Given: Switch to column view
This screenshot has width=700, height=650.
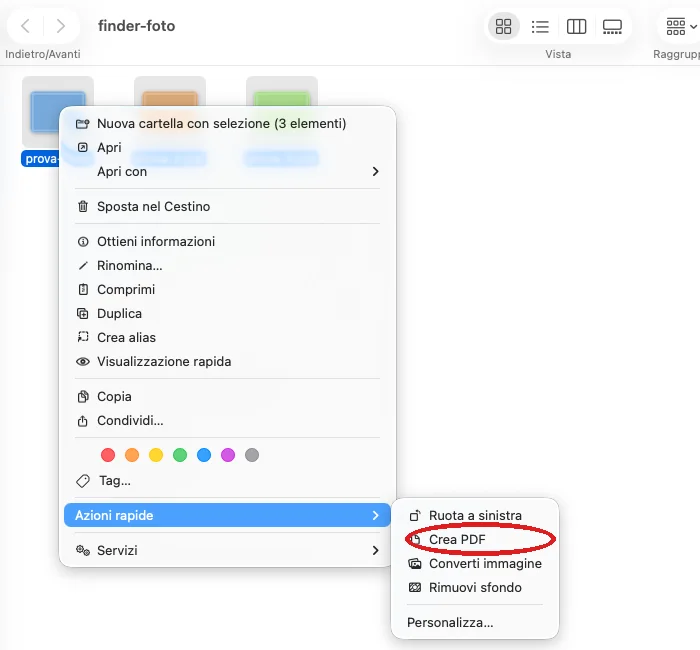Looking at the screenshot, I should point(576,26).
